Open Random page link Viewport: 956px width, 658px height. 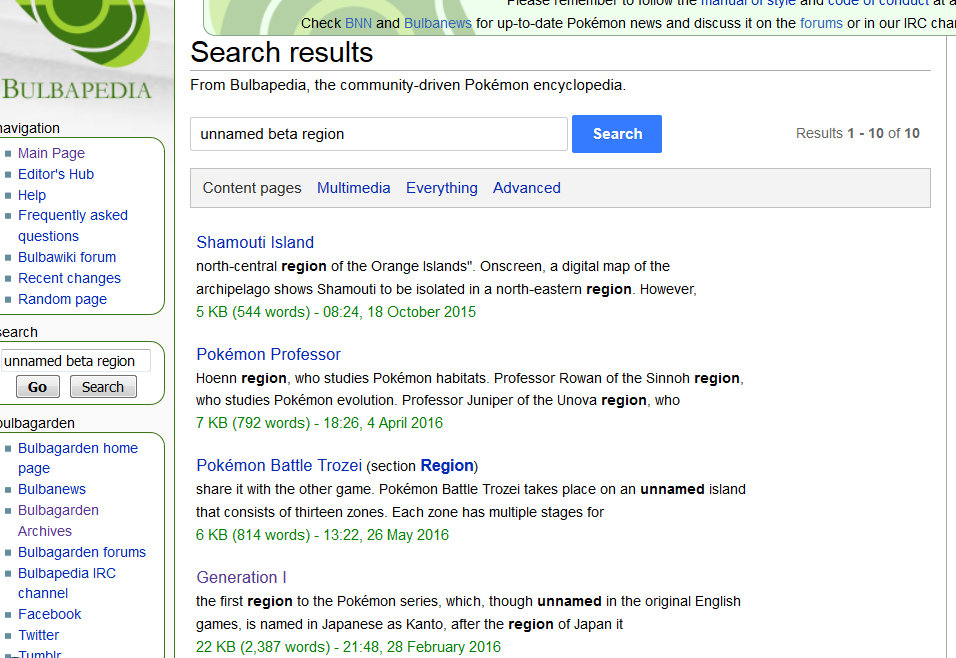62,299
